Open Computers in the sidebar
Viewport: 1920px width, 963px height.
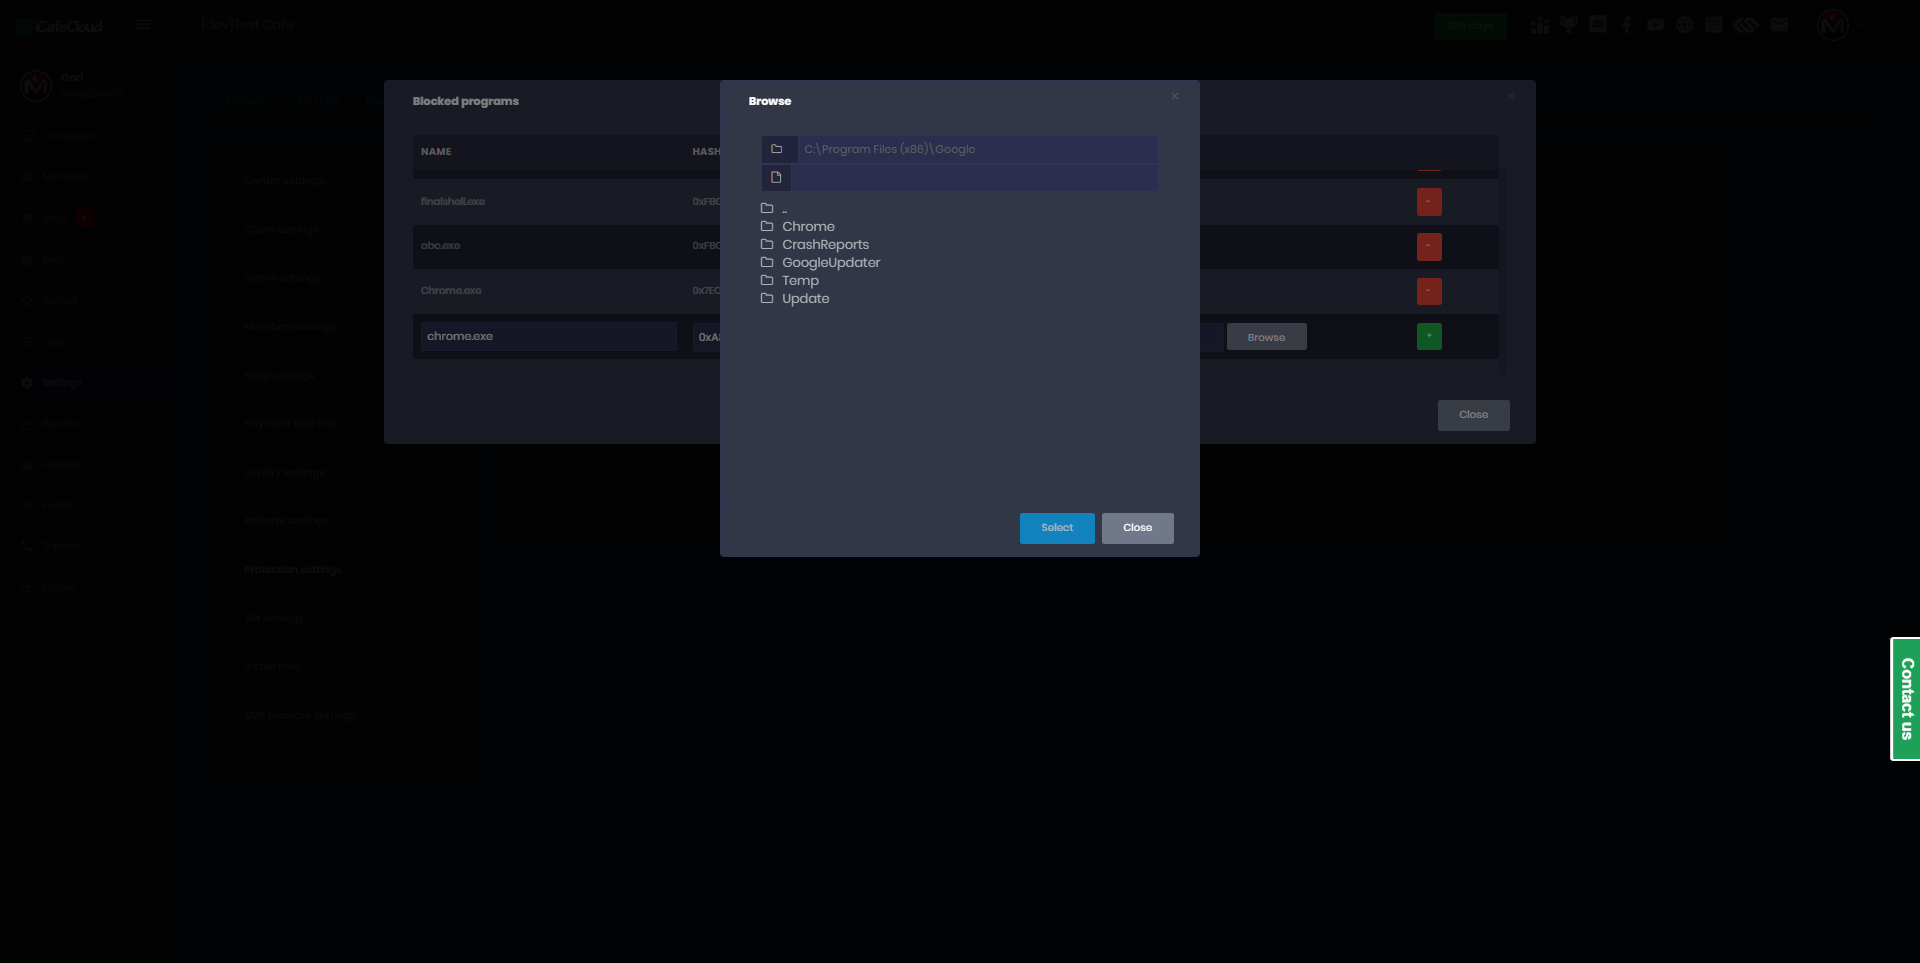pos(60,135)
